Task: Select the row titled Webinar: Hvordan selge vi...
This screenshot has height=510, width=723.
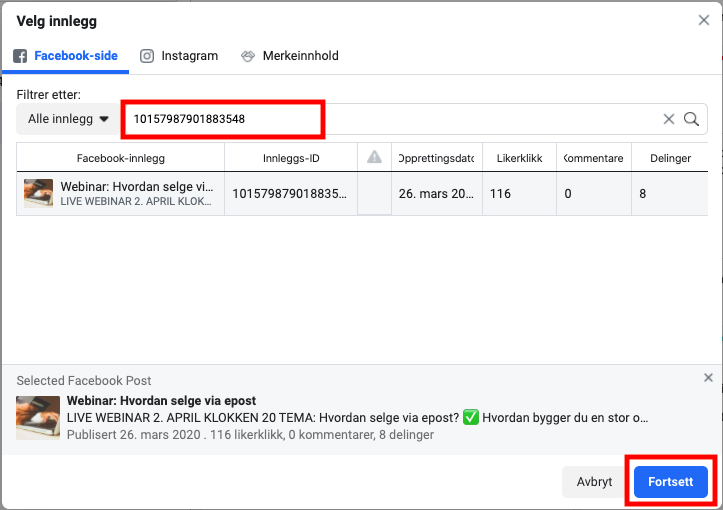Action: pyautogui.click(x=362, y=194)
